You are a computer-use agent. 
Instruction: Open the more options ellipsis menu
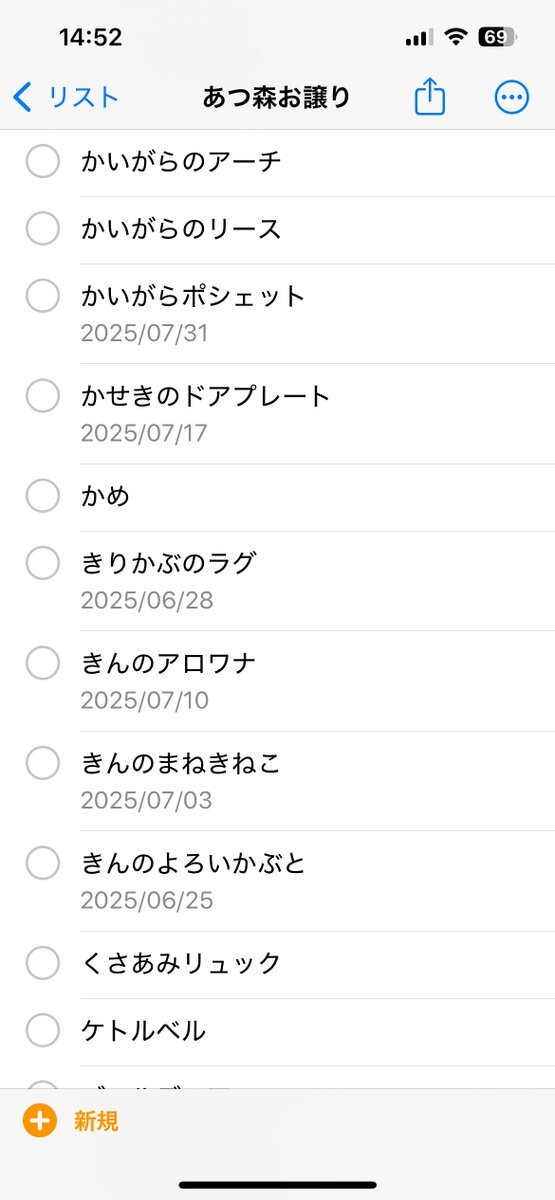[x=512, y=97]
